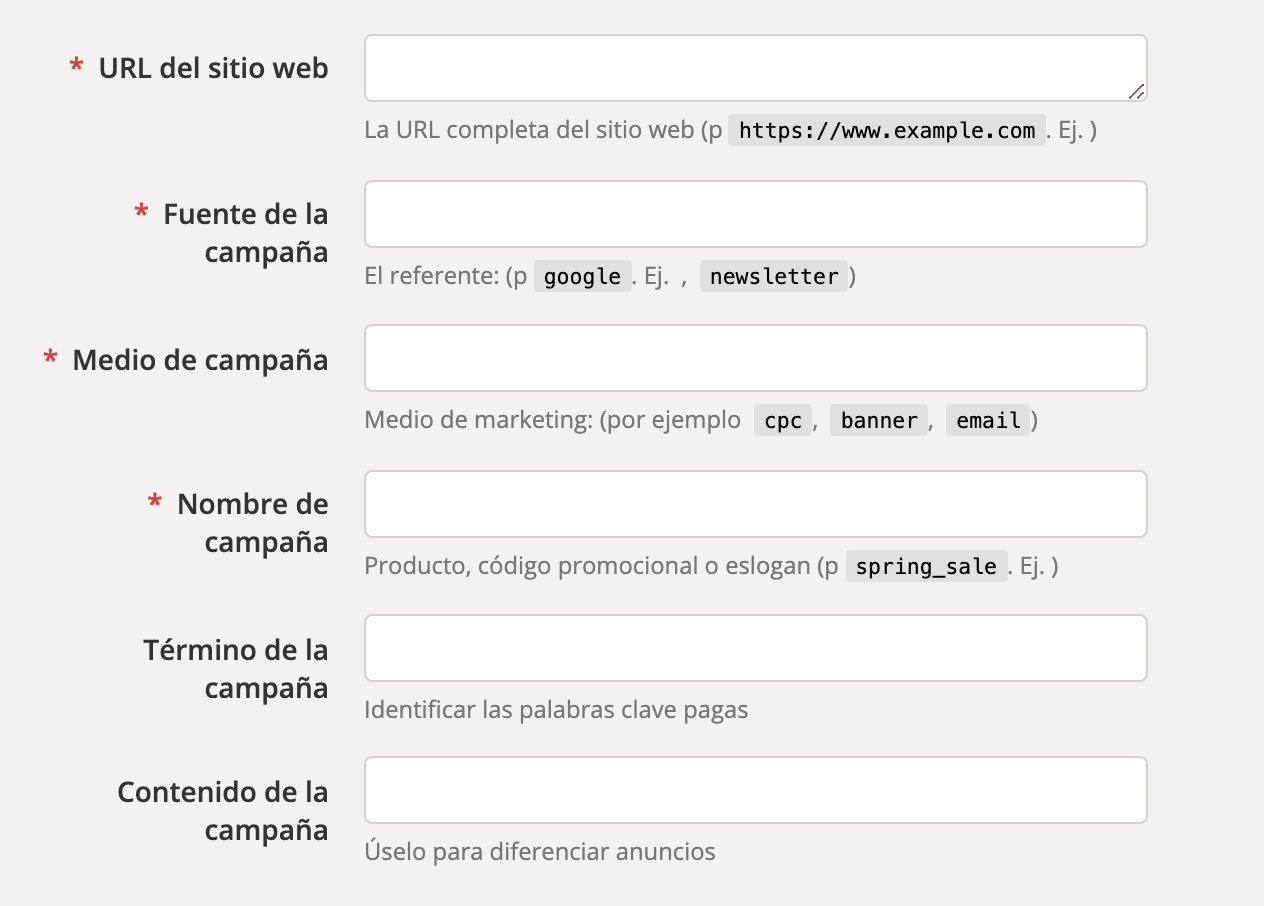The height and width of the screenshot is (906, 1264).
Task: Click the "Fuente de la campaña" label
Action: [247, 233]
